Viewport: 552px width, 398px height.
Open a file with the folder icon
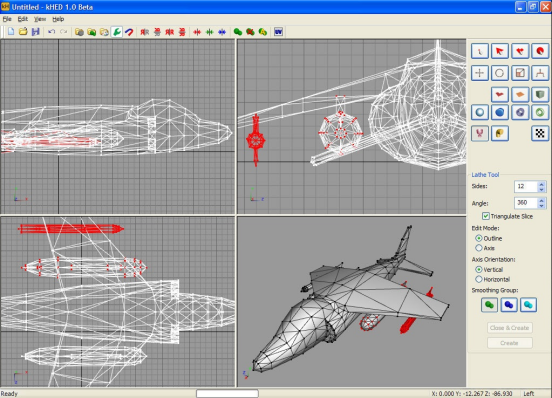[23, 32]
